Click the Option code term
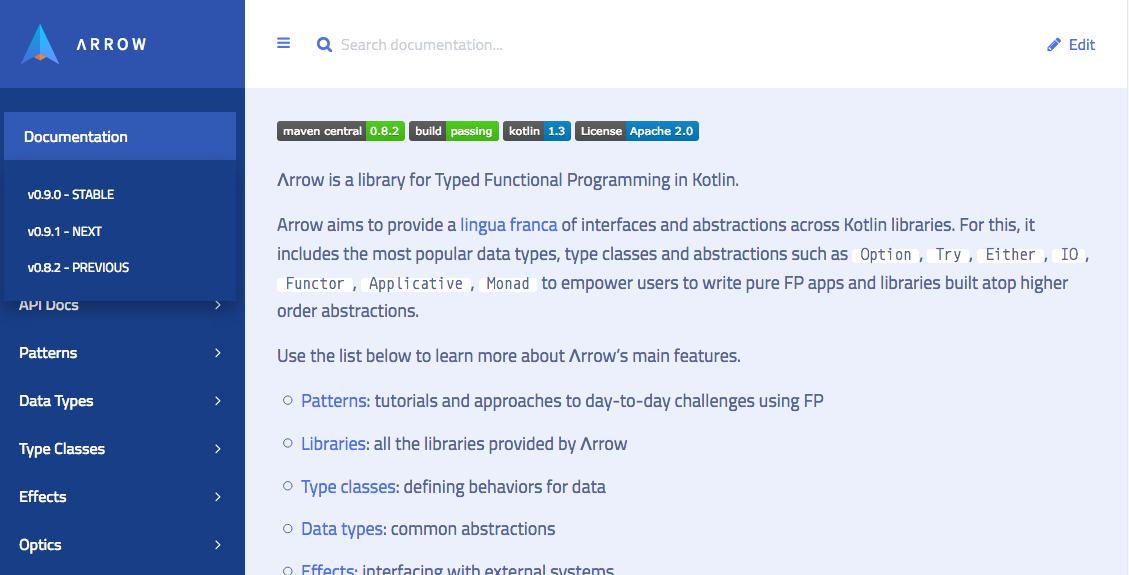 point(886,255)
